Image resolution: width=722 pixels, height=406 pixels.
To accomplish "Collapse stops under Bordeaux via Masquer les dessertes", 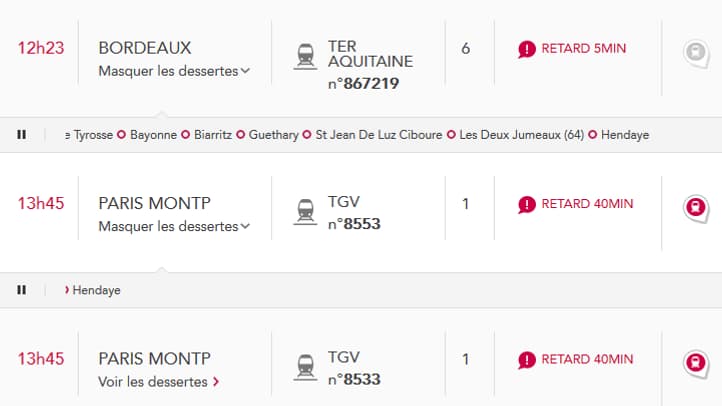I will coord(174,71).
